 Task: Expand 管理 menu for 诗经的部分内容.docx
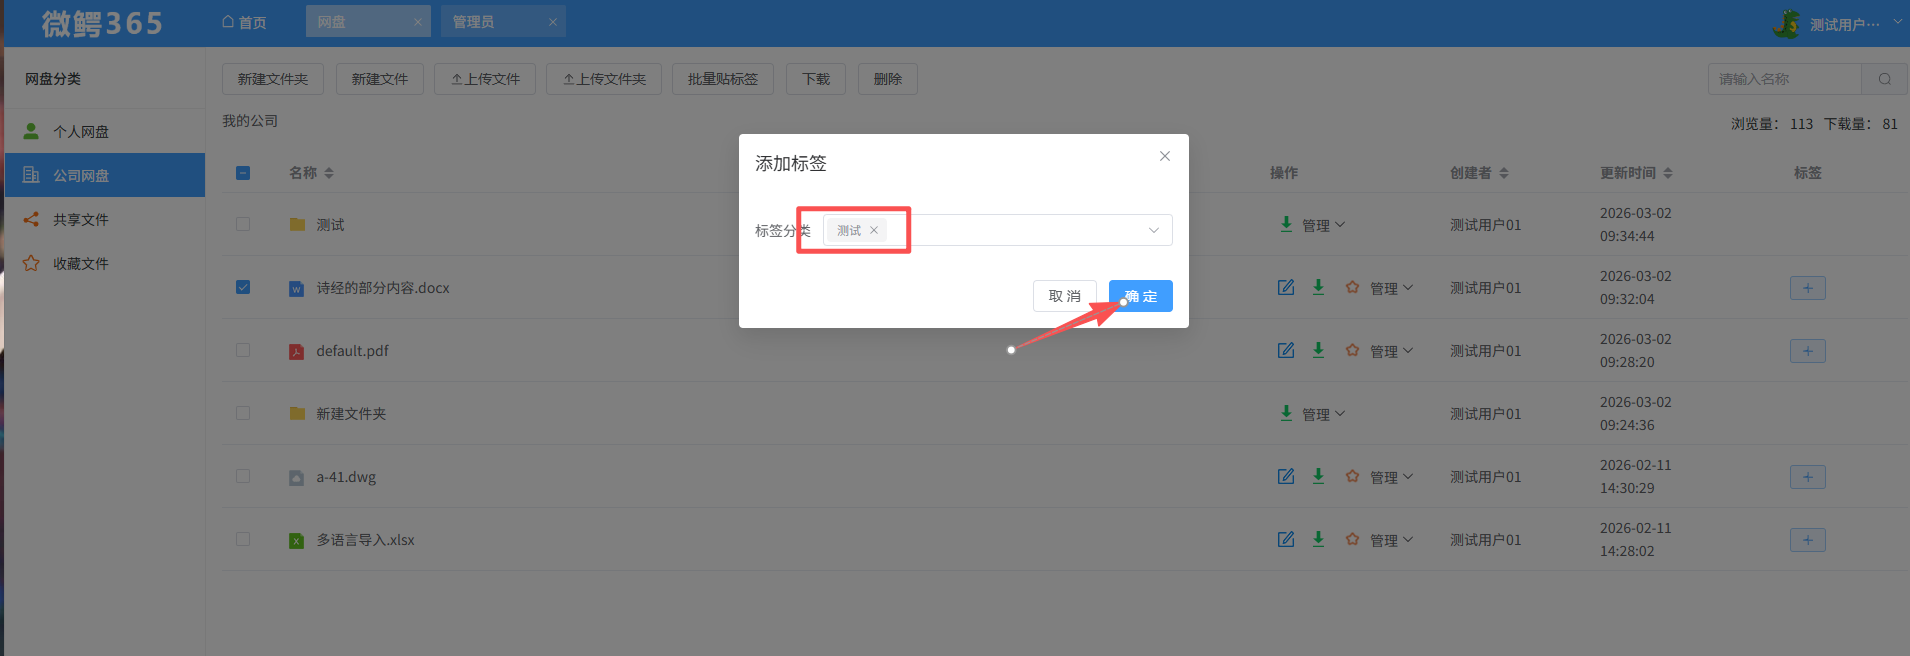[1392, 288]
